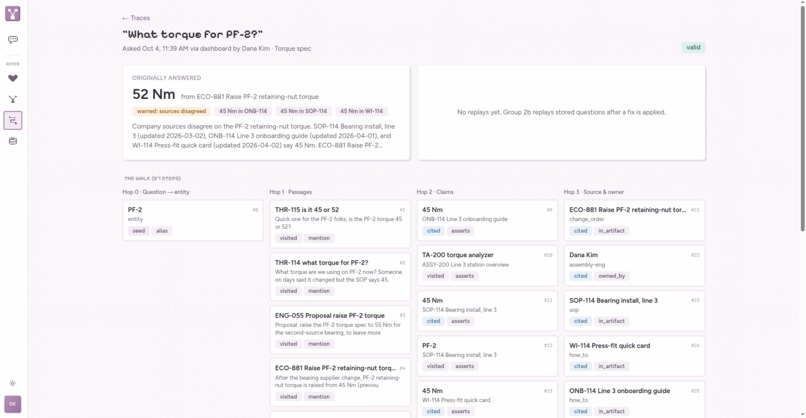Open the heart health admin icon
The height and width of the screenshot is (418, 806).
[13, 78]
